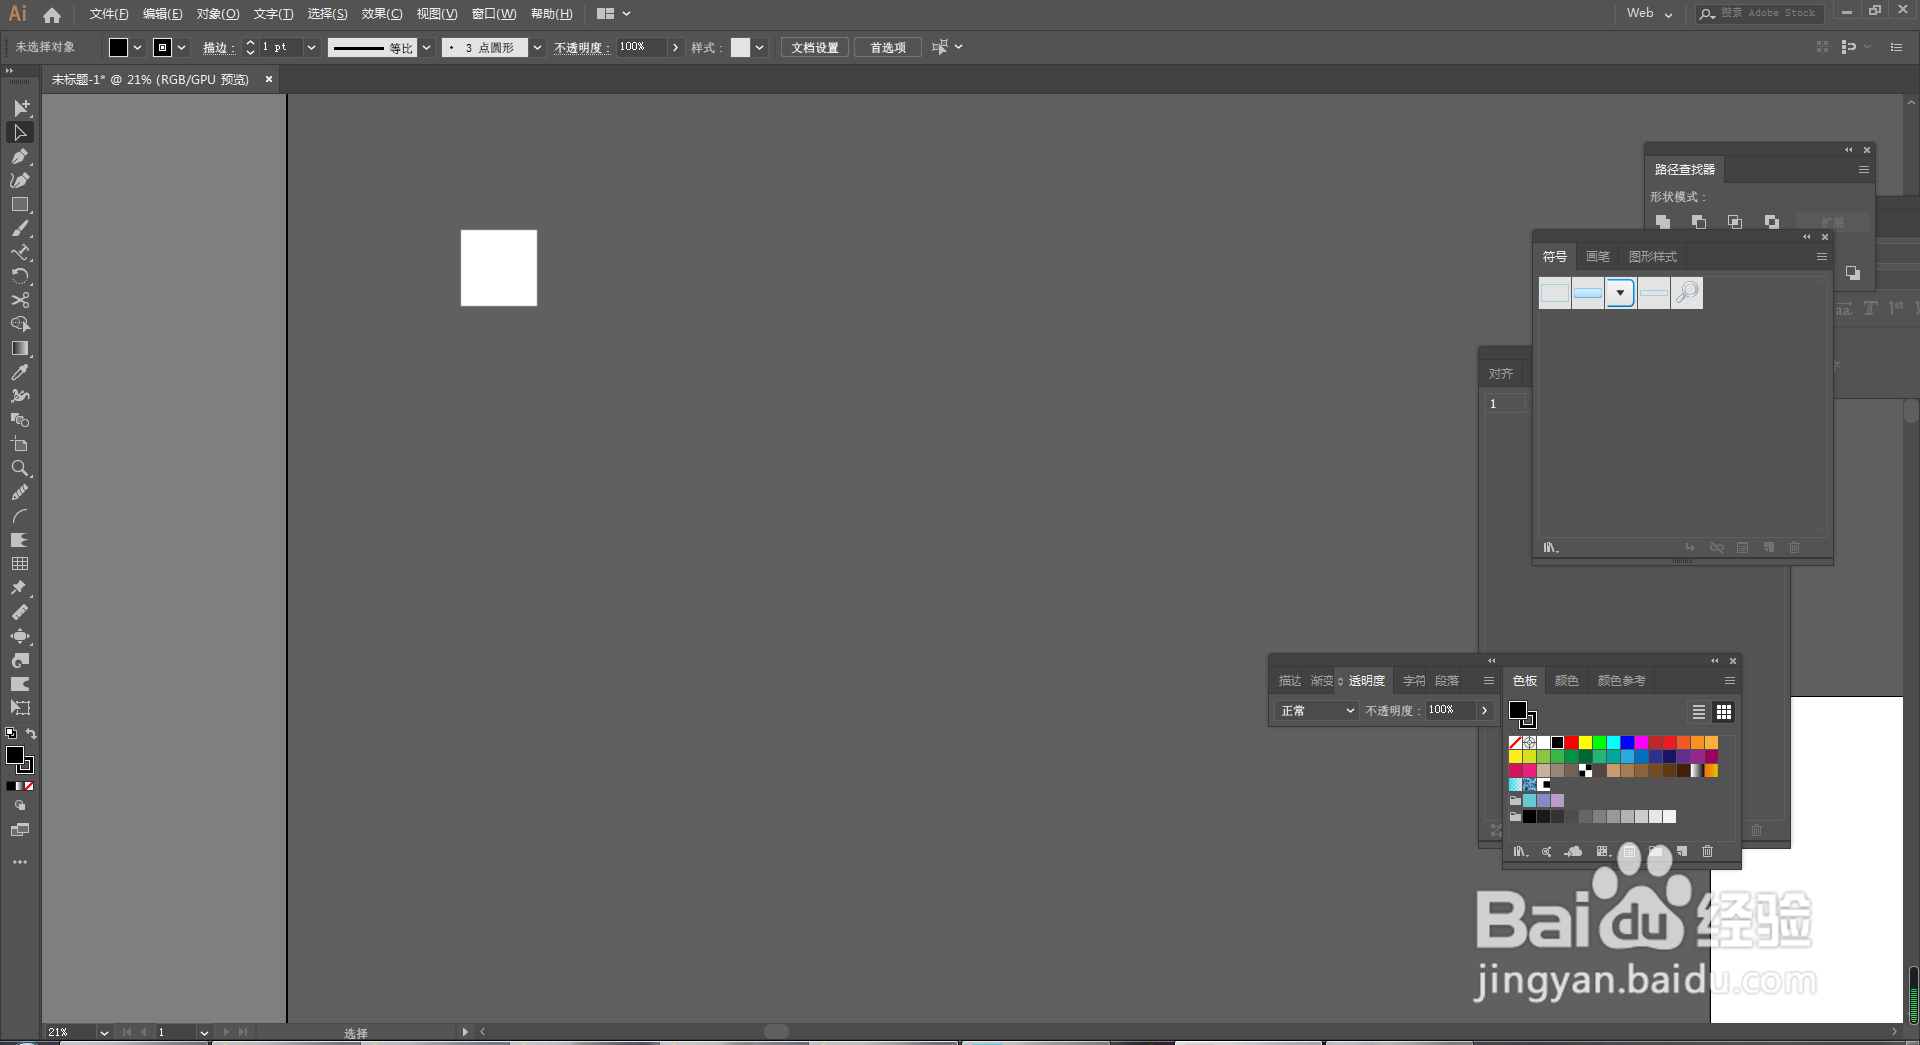Click the Exclude shape mode icon
This screenshot has width=1920, height=1045.
pyautogui.click(x=1771, y=222)
